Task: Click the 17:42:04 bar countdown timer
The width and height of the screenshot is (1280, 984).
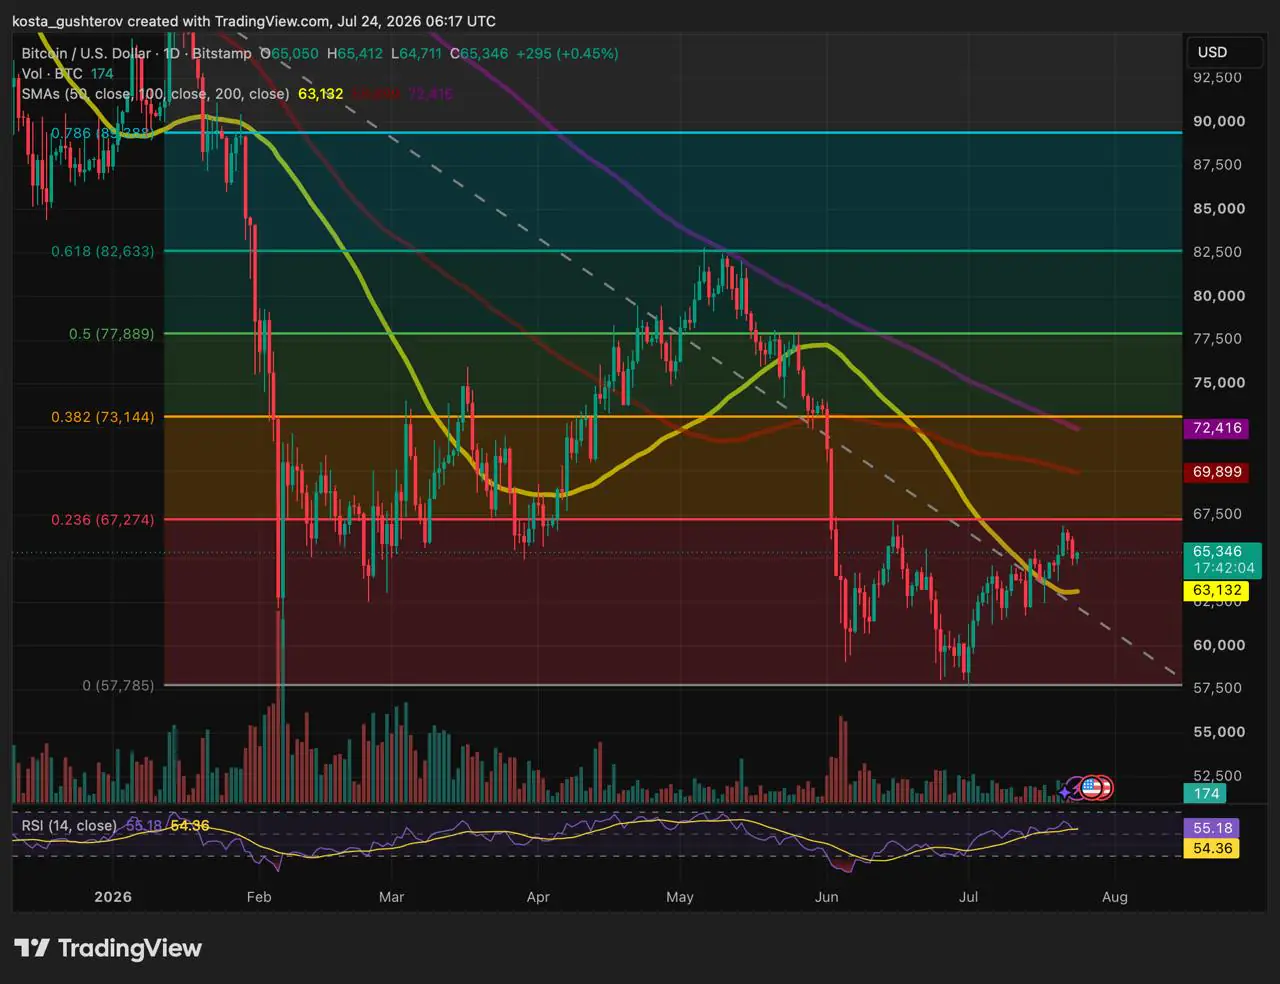Action: click(x=1223, y=568)
